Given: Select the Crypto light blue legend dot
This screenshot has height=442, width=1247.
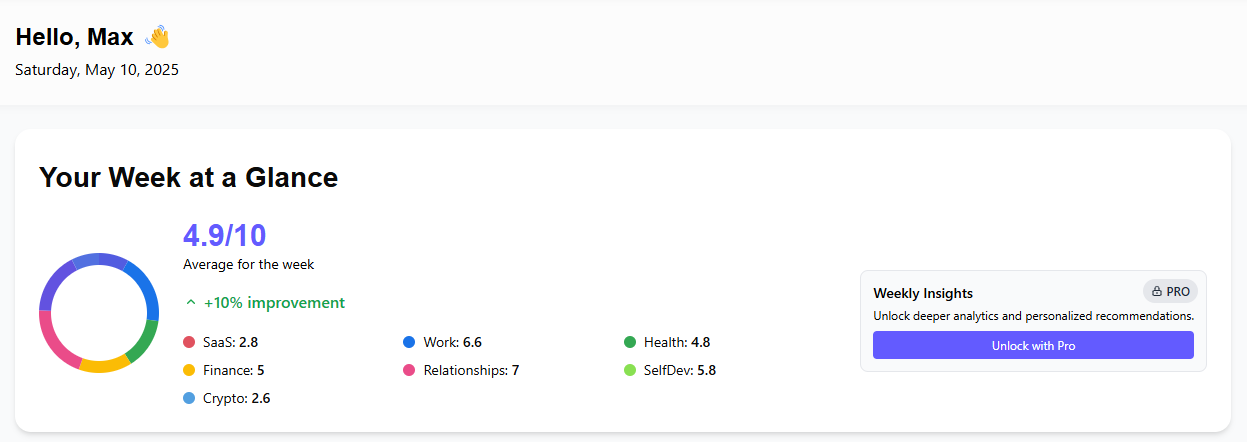Looking at the screenshot, I should (x=189, y=398).
